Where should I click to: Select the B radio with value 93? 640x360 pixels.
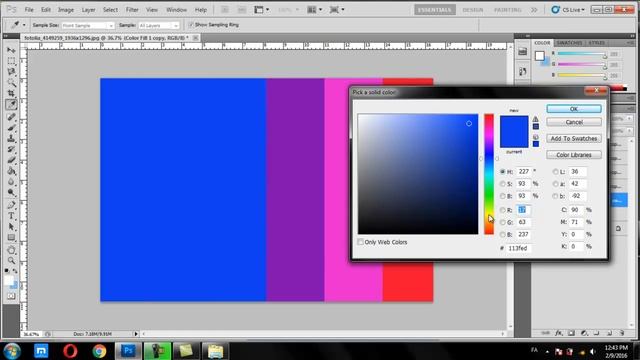coord(502,196)
